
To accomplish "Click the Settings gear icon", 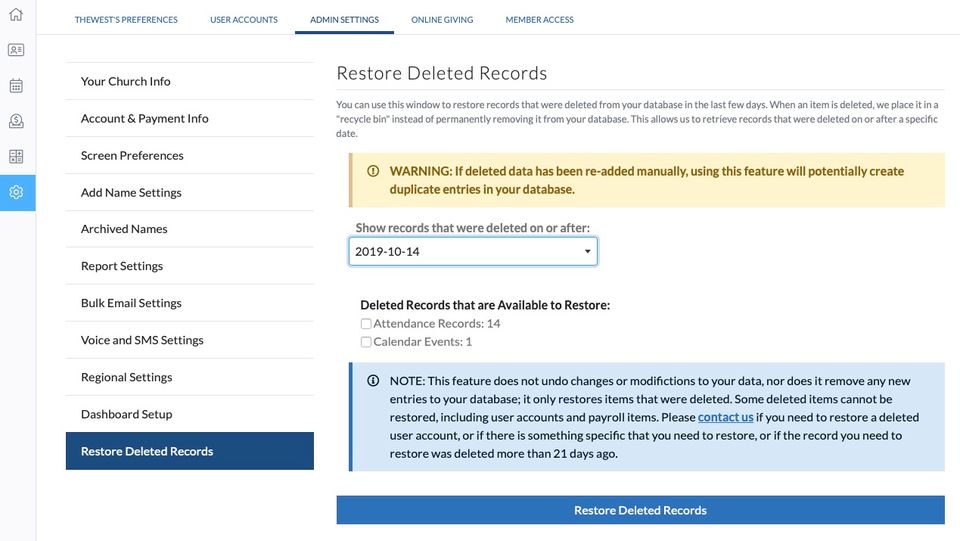I will click(16, 192).
